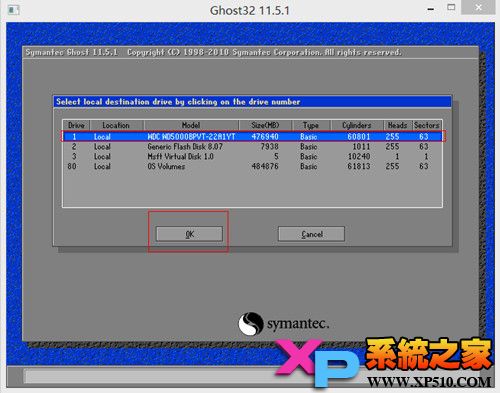Click the Location column header
Viewport: 500px width, 393px height.
coord(116,125)
